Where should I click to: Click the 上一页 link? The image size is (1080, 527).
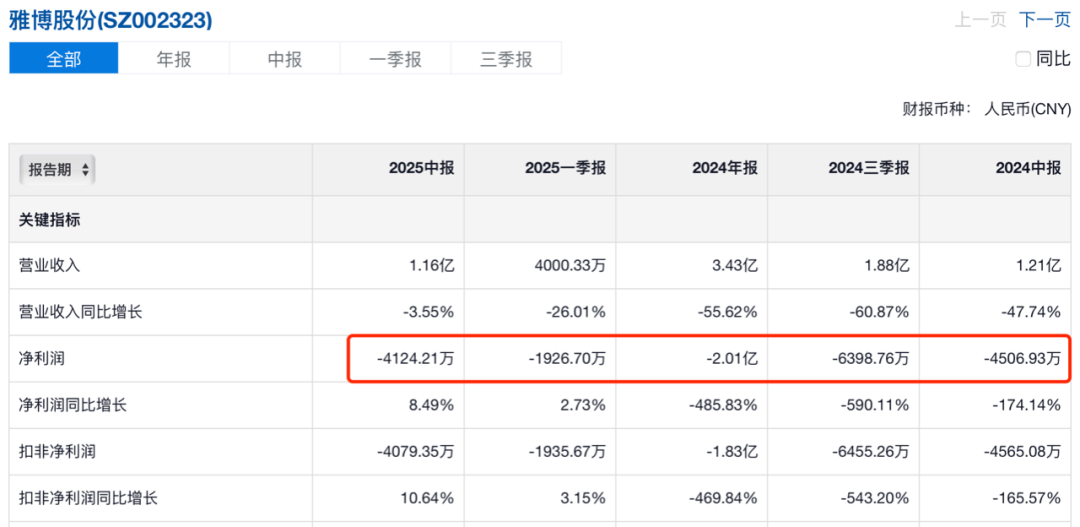coord(980,20)
